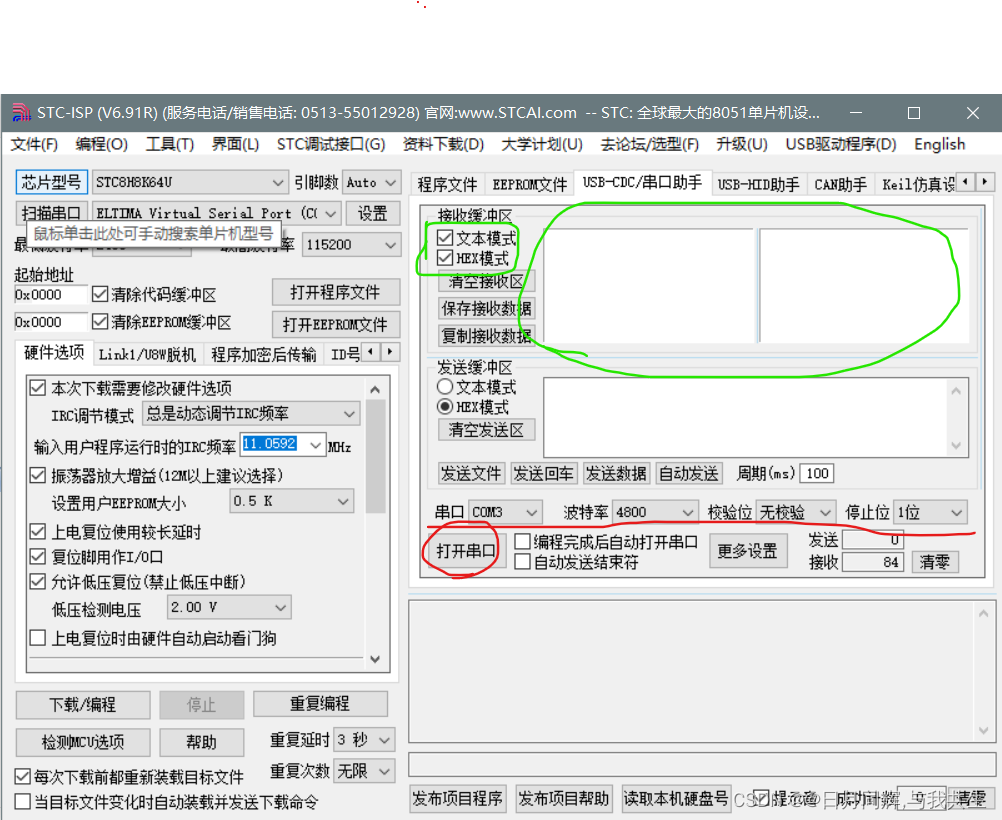Switch to USB-HID助手 tab
Viewport: 1002px width, 820px height.
[758, 184]
